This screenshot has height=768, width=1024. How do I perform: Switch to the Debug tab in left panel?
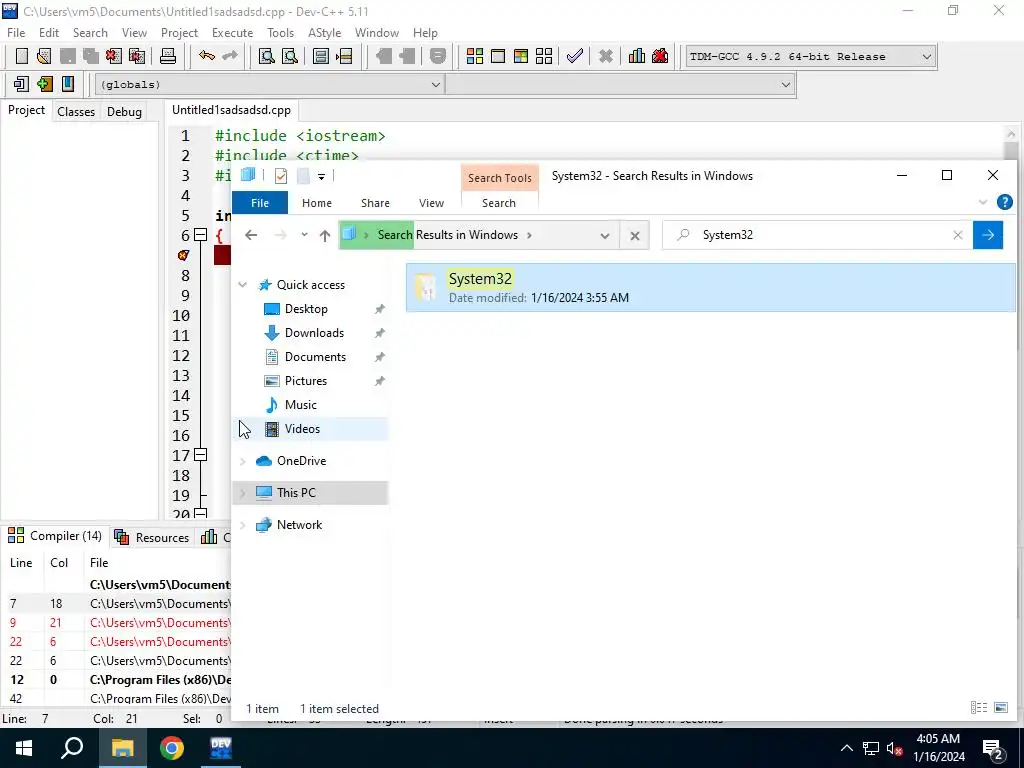[x=124, y=111]
